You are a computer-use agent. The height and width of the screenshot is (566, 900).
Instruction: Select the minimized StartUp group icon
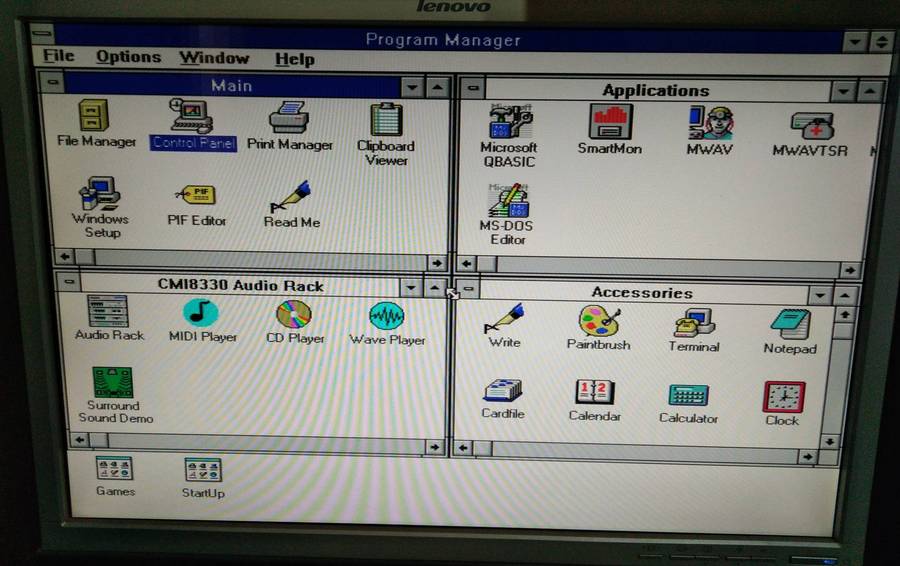pyautogui.click(x=203, y=478)
